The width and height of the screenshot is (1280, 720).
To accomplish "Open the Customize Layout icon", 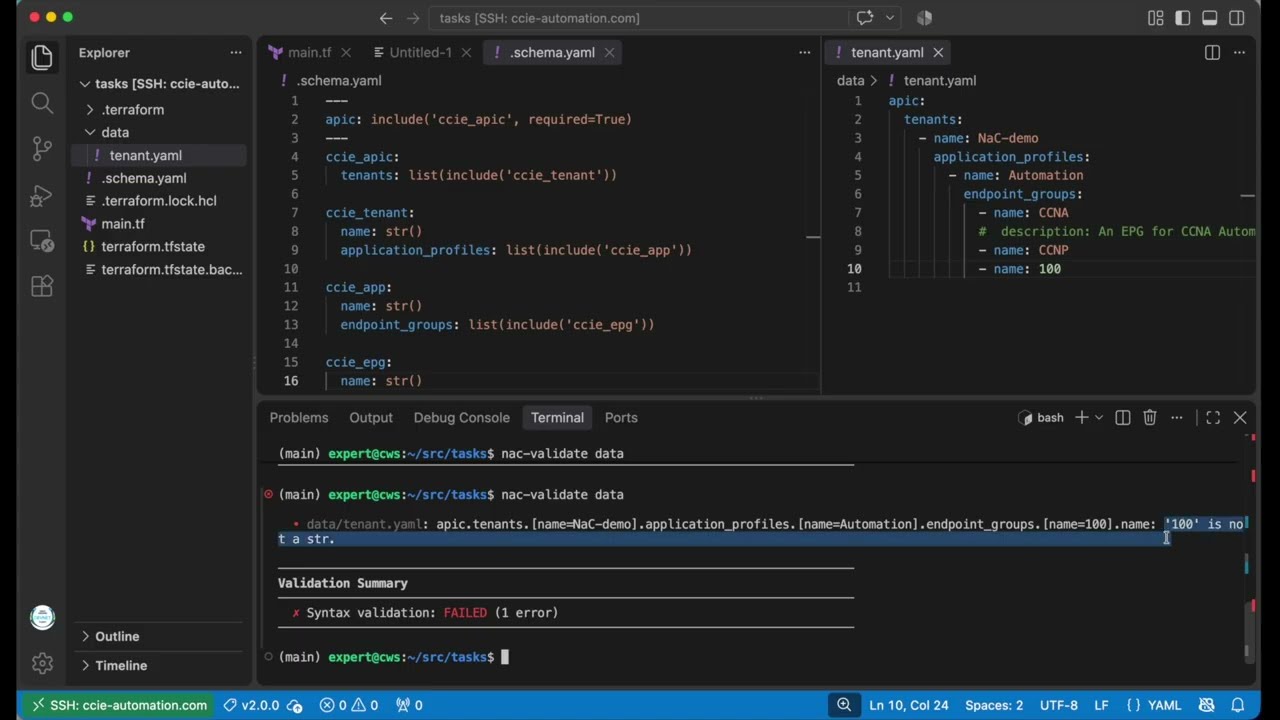I will 1156,18.
